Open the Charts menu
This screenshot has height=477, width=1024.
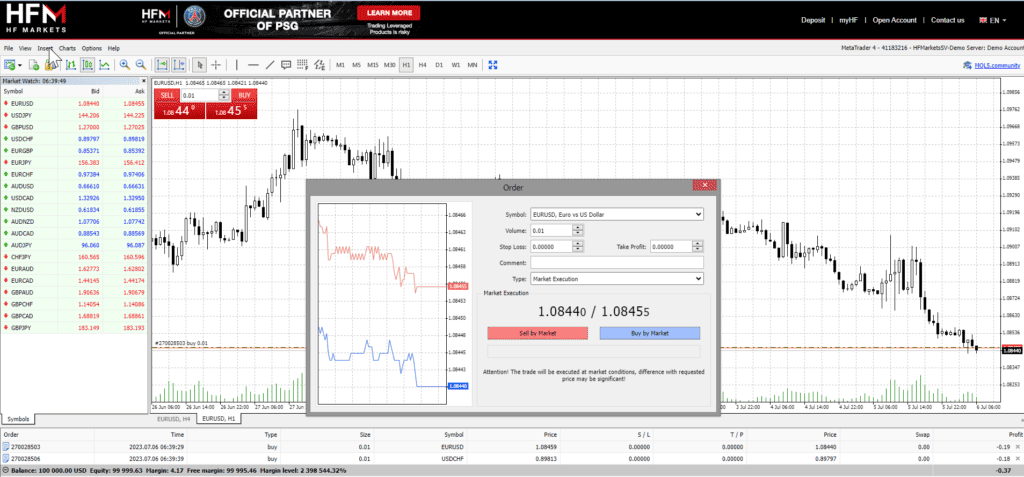click(67, 48)
